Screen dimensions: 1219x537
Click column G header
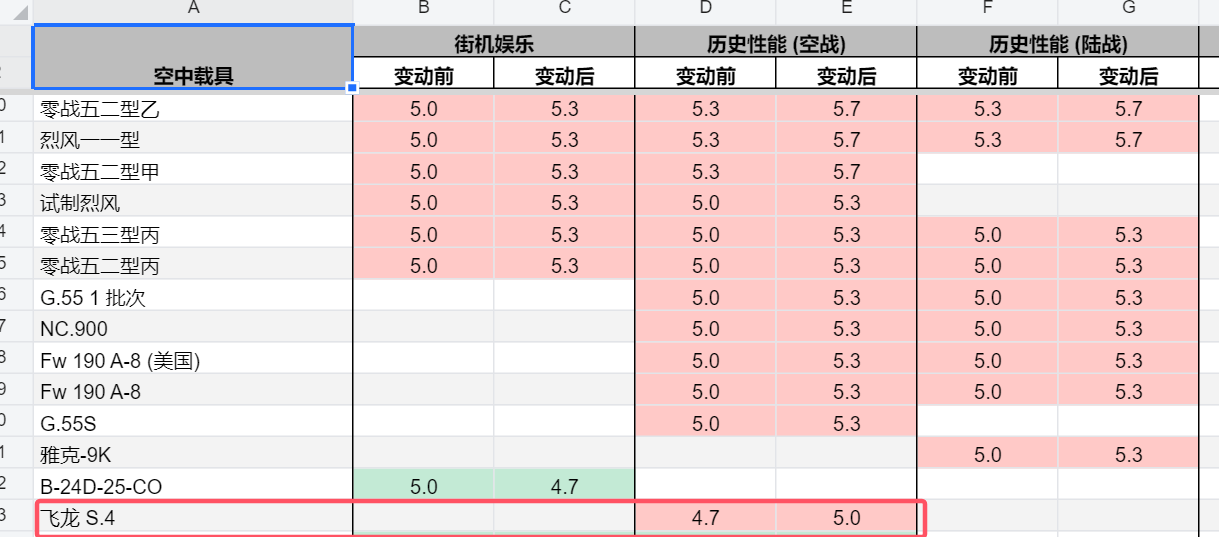pyautogui.click(x=1128, y=9)
